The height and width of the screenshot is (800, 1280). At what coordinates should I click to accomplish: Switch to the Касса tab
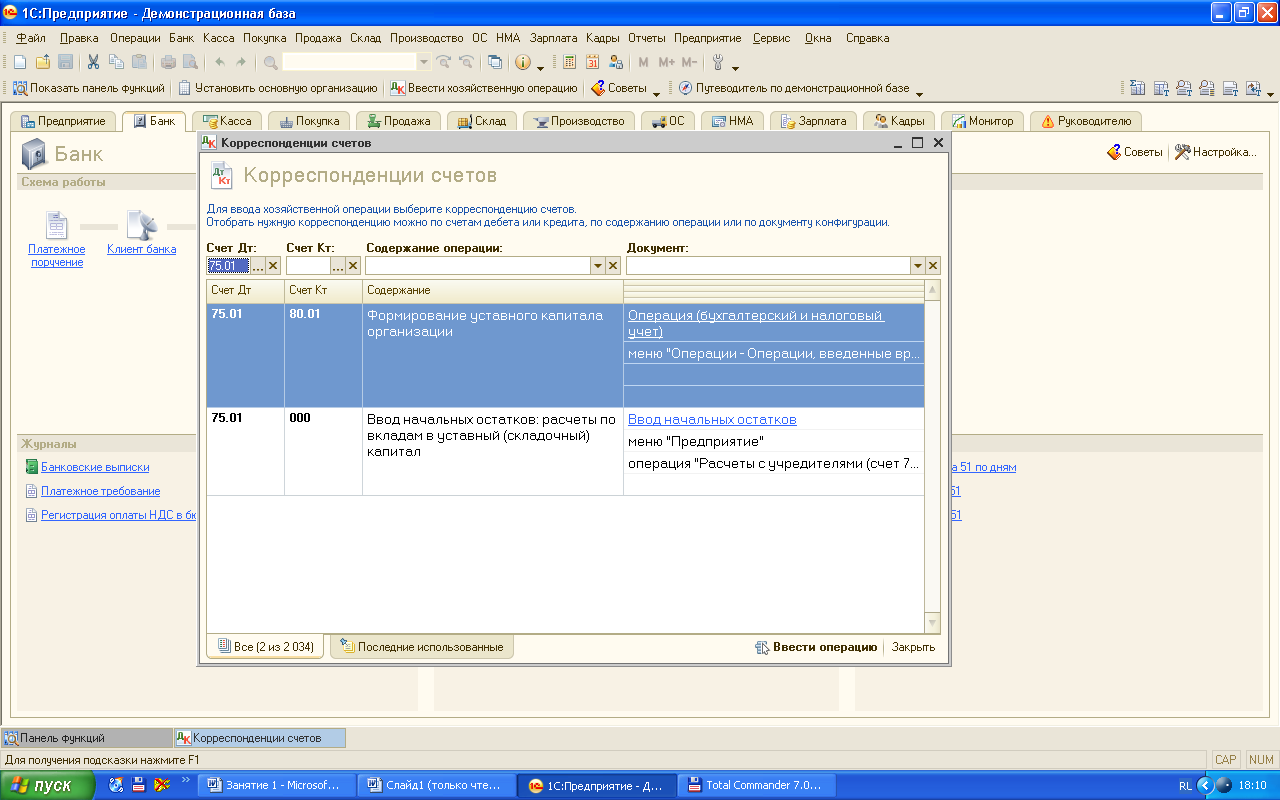(227, 121)
